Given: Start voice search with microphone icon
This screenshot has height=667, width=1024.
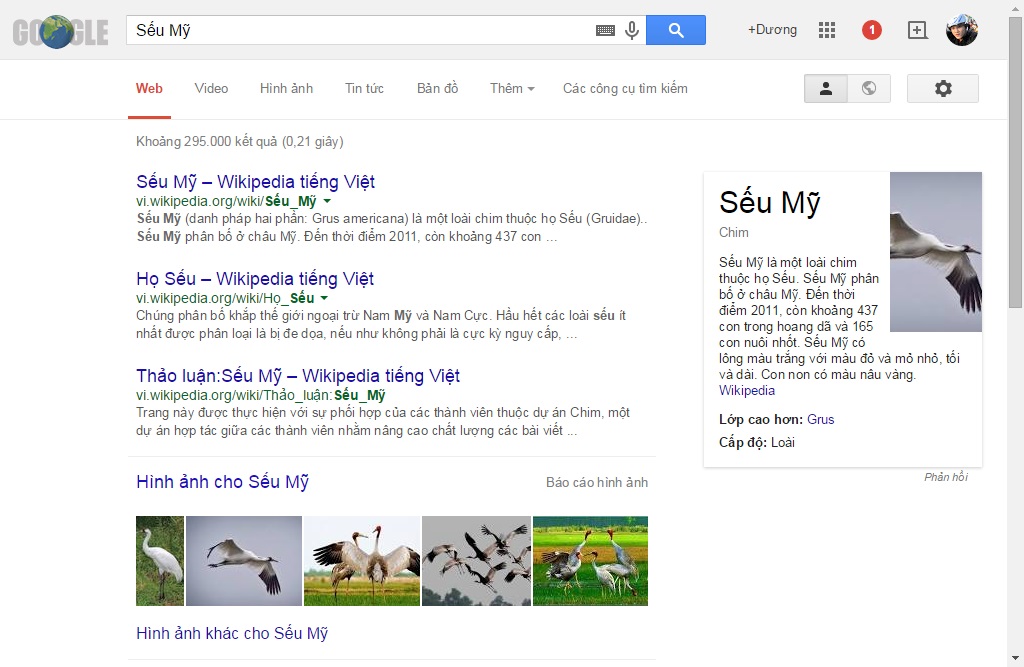Looking at the screenshot, I should [x=632, y=30].
